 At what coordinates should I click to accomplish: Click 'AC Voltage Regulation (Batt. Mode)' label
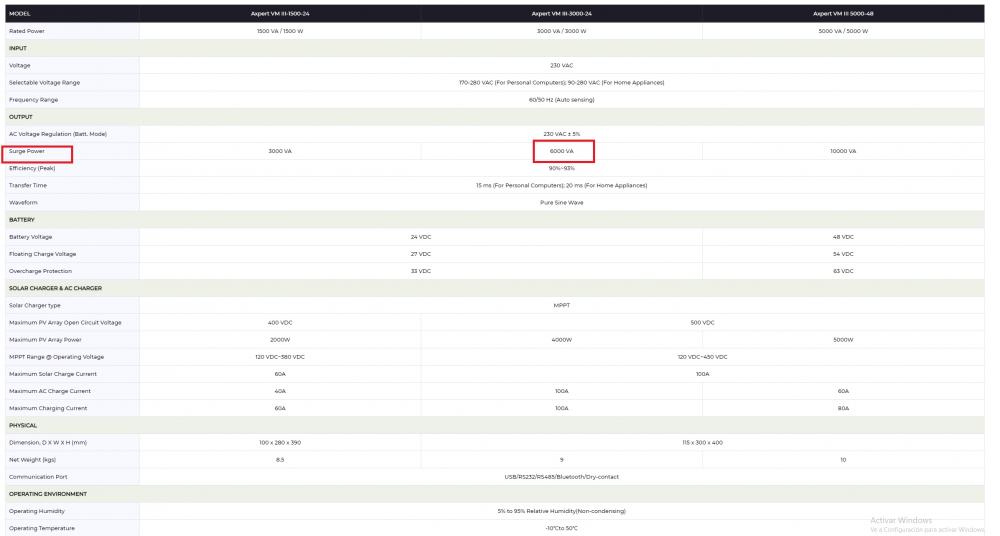58,134
